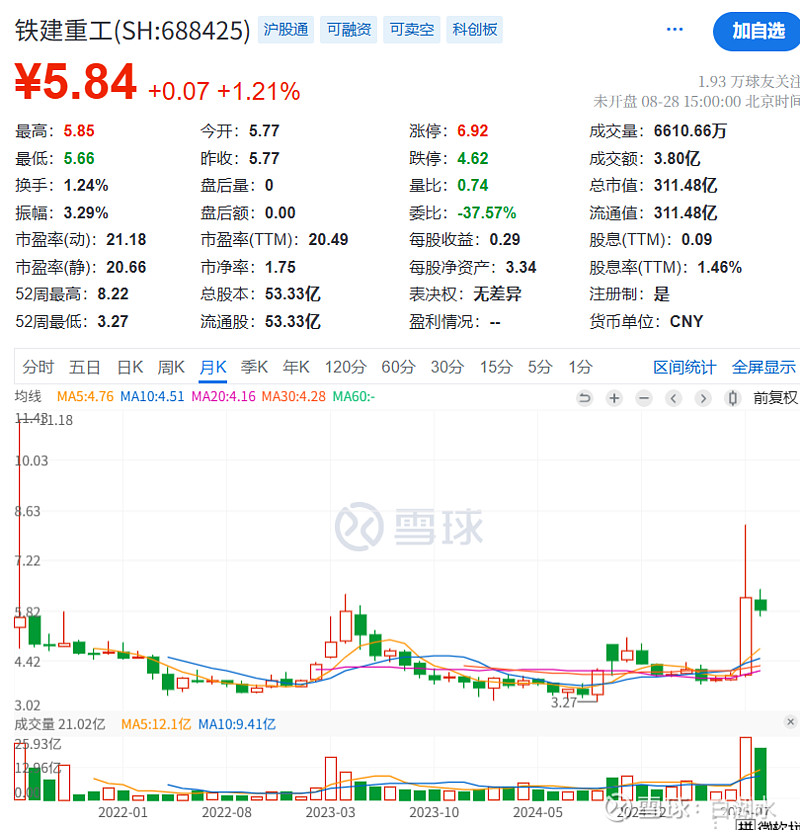Open the three-dot more options menu

pyautogui.click(x=675, y=29)
